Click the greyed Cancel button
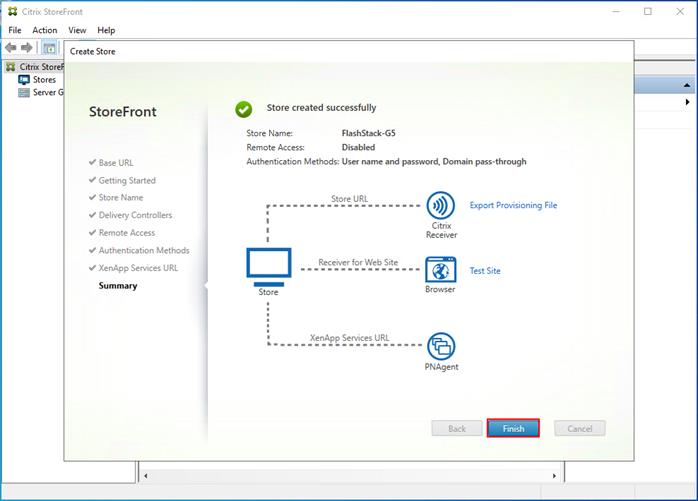Image resolution: width=698 pixels, height=501 pixels. point(580,428)
